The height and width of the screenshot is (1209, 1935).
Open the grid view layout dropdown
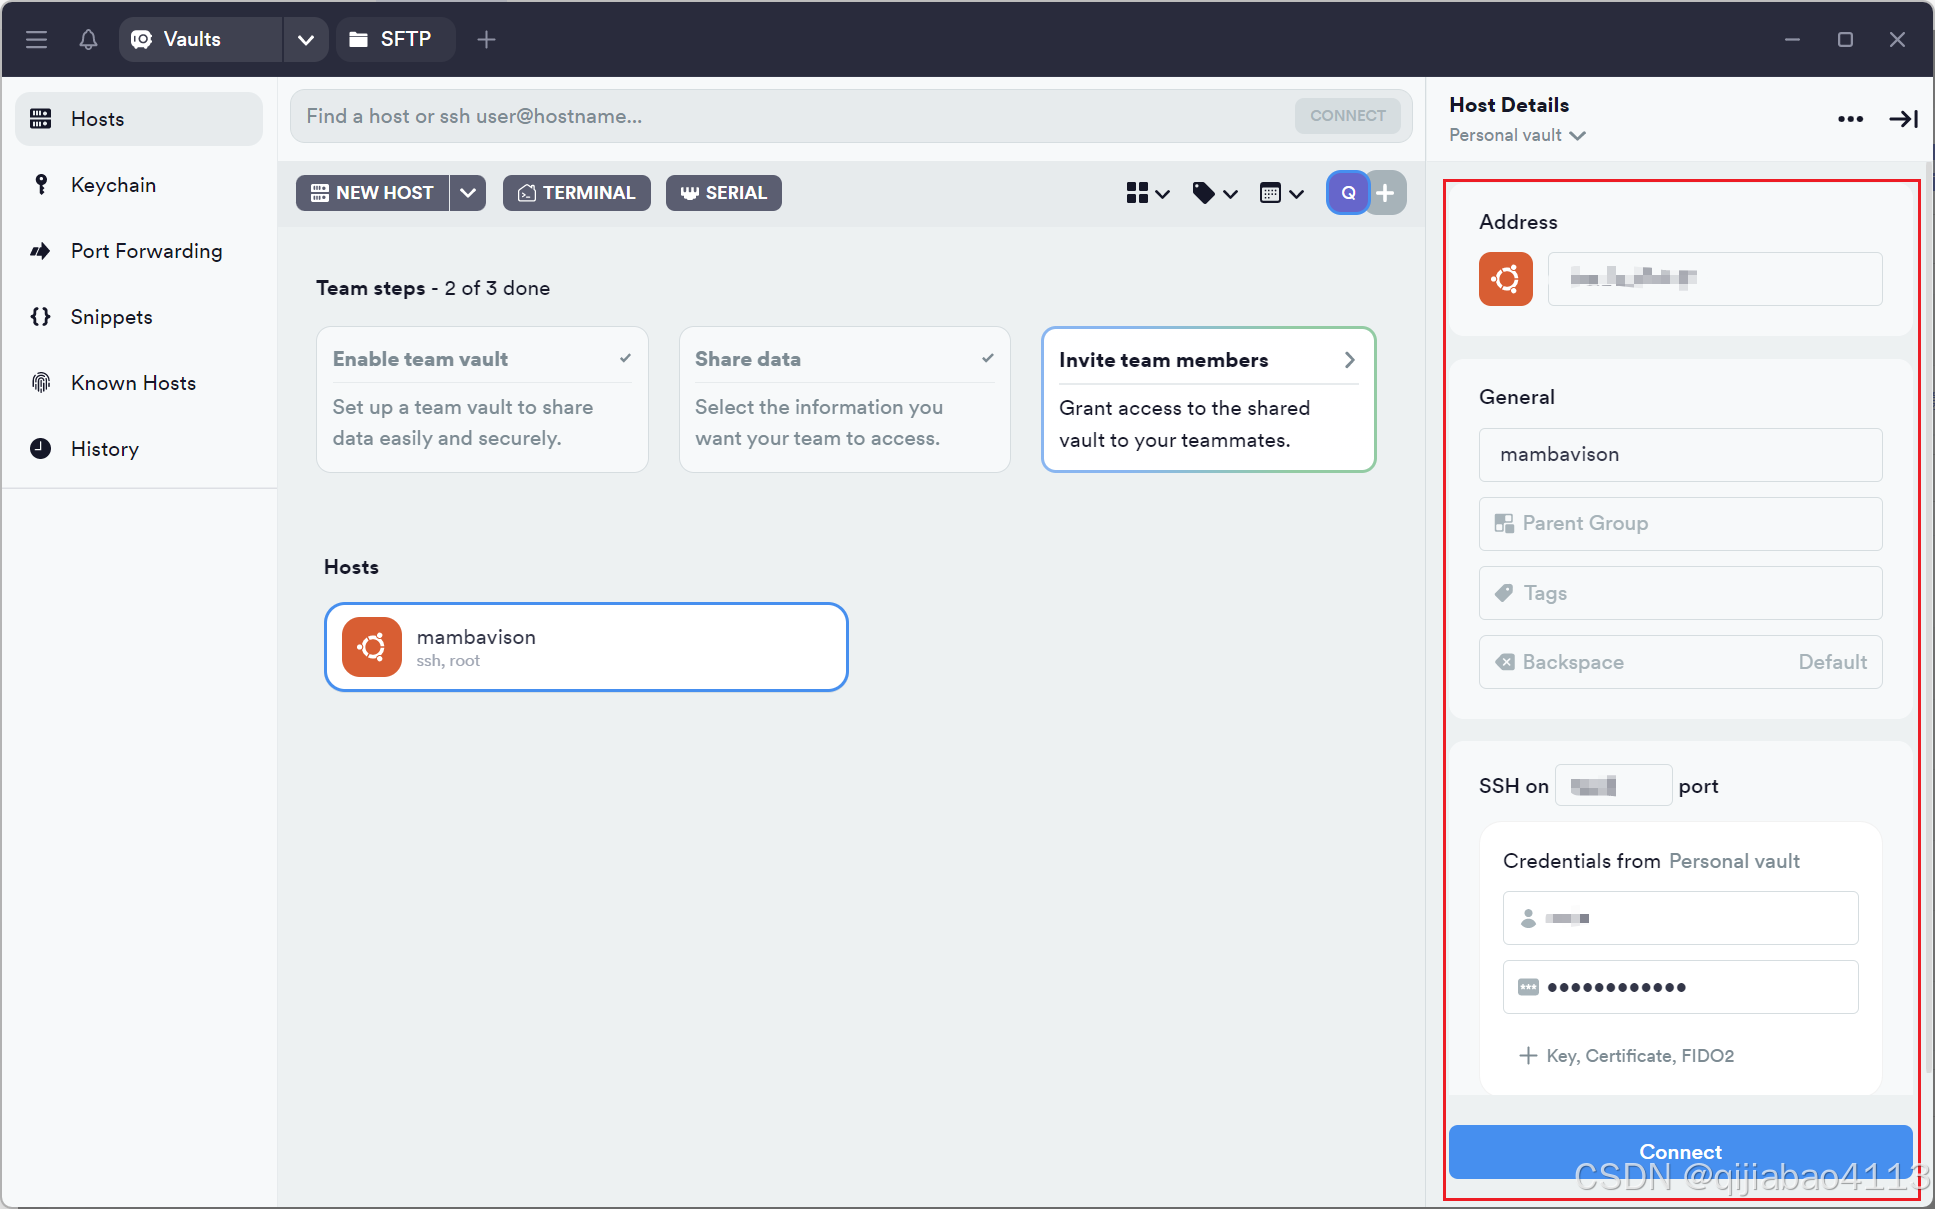pyautogui.click(x=1147, y=193)
